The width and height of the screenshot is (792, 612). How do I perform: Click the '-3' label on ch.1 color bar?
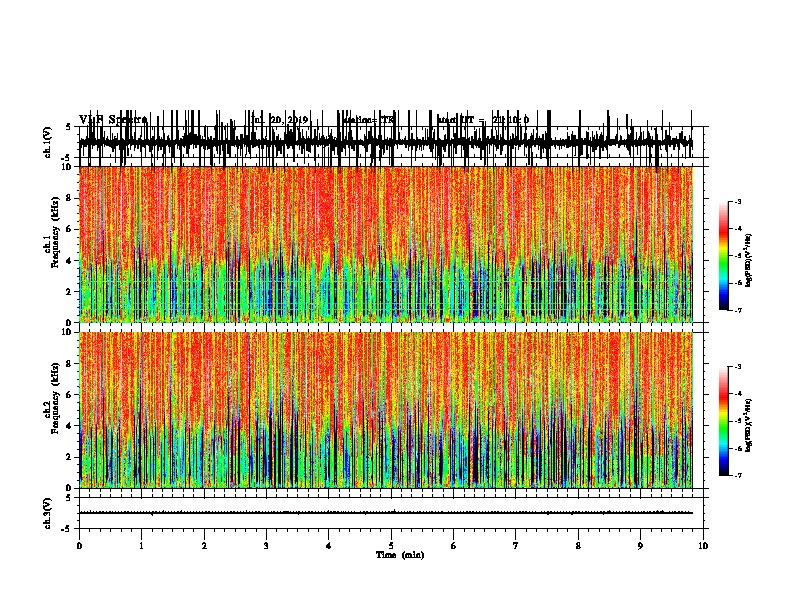pos(737,201)
